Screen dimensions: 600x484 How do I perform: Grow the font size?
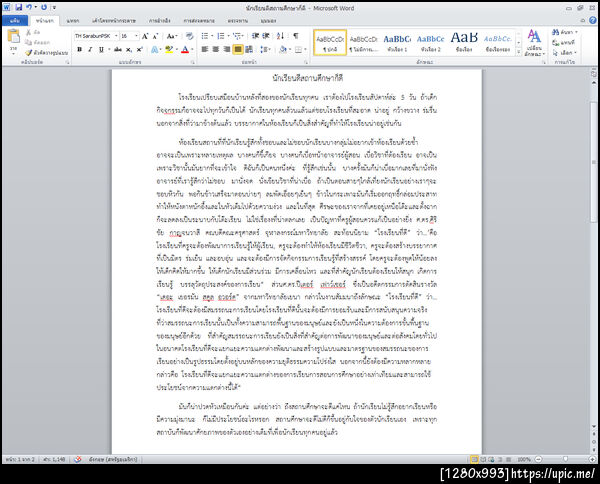pyautogui.click(x=145, y=36)
